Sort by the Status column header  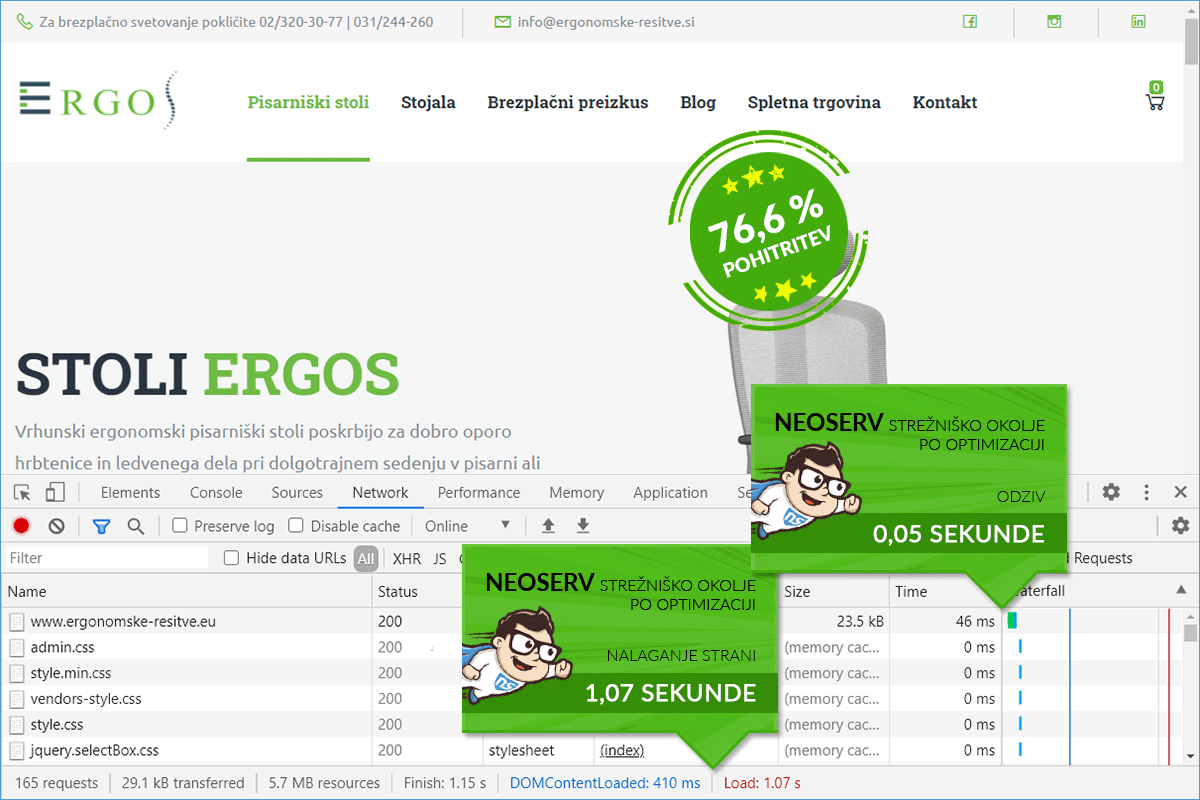click(418, 591)
